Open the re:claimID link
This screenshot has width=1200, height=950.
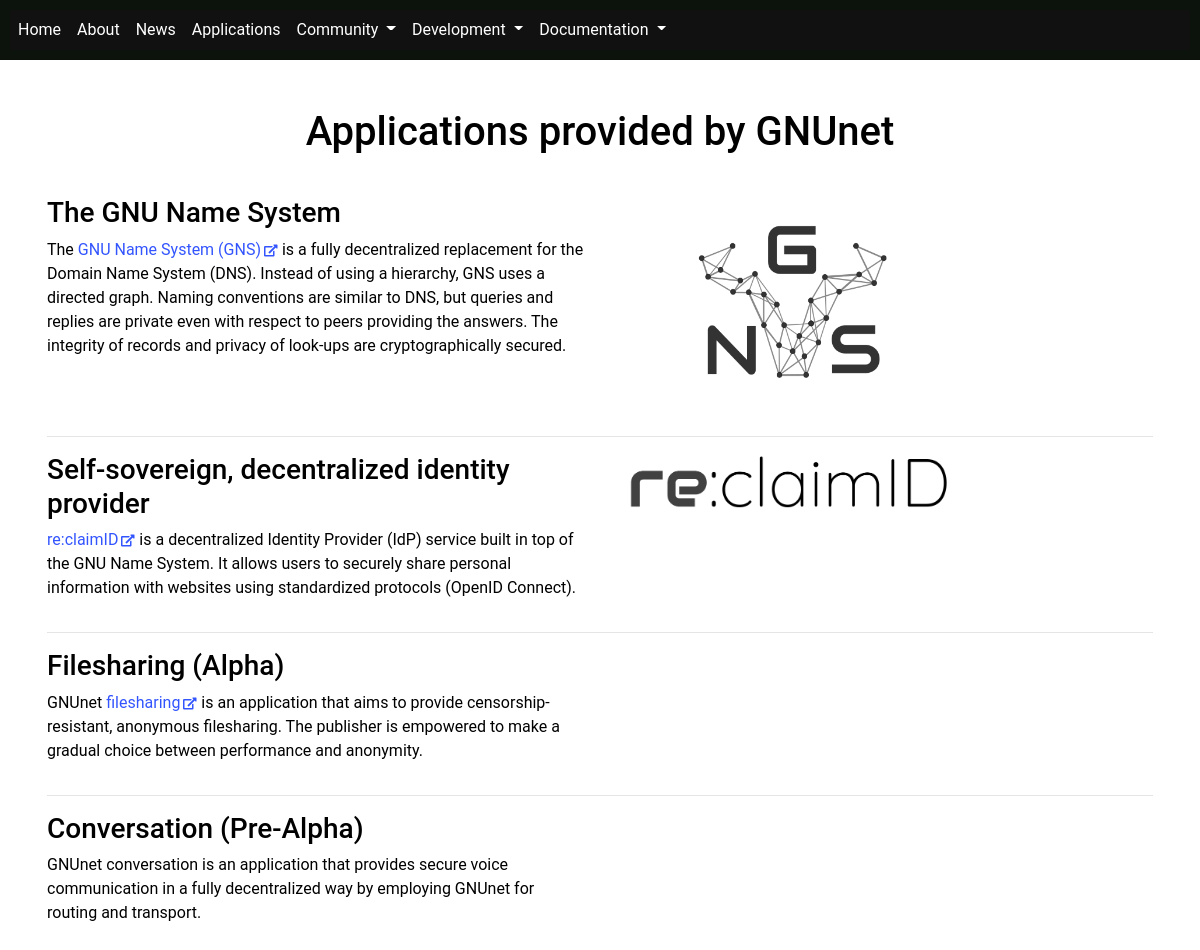click(82, 540)
